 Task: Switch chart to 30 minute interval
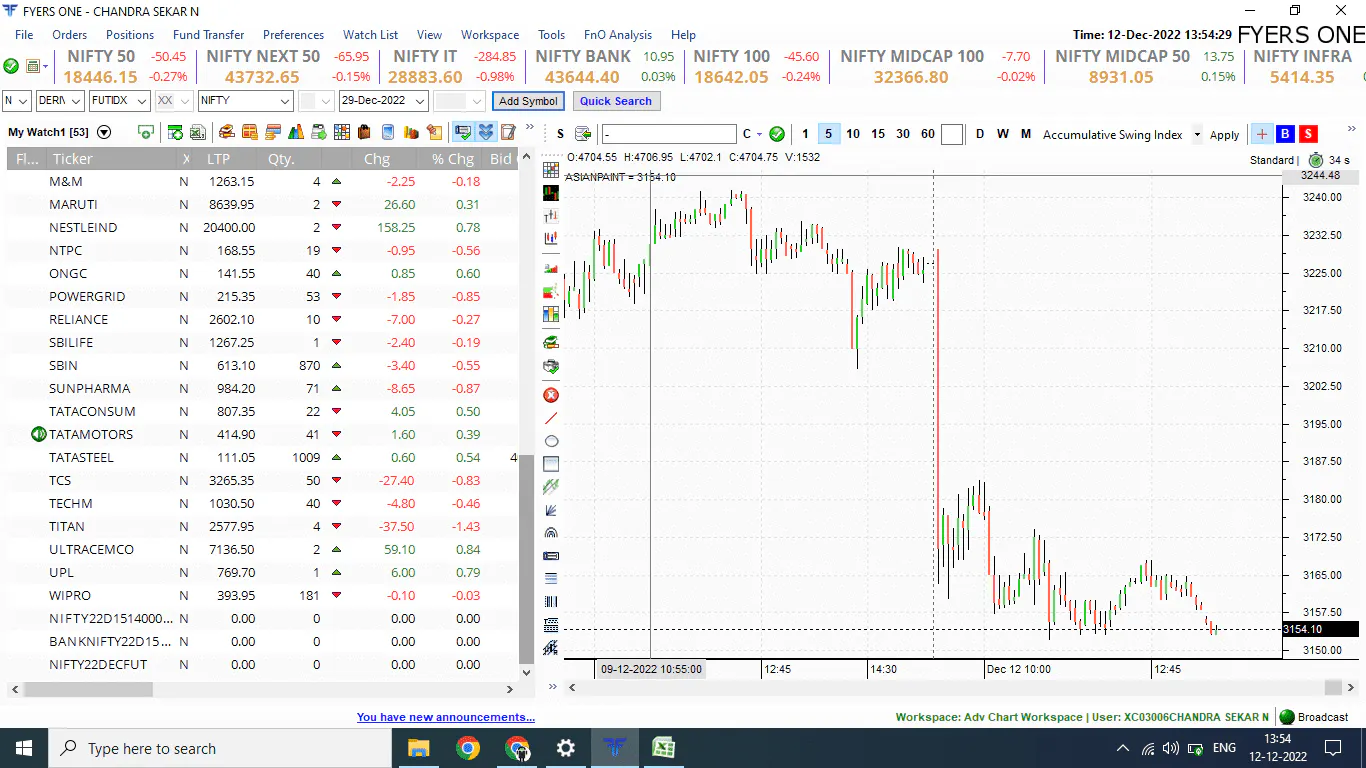903,134
